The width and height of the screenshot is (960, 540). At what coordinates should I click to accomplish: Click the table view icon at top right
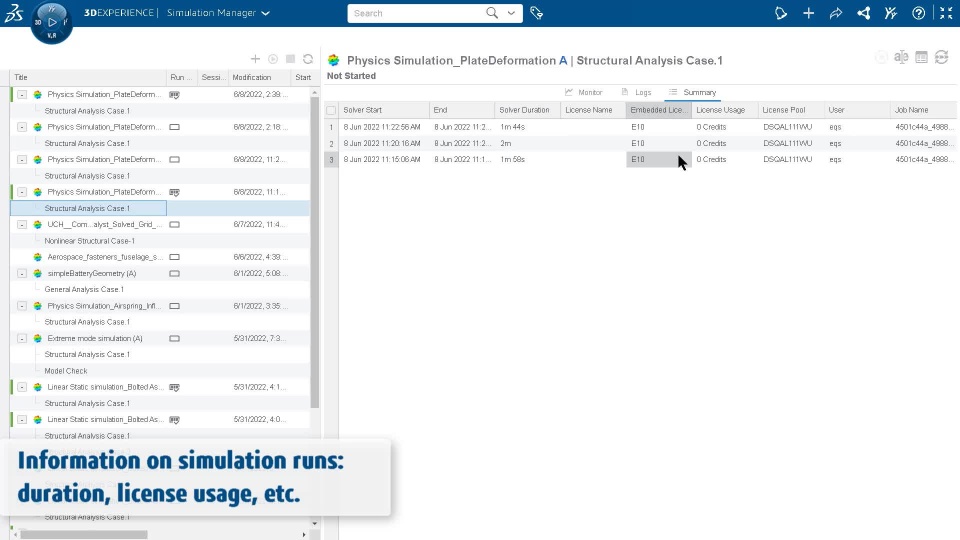click(921, 57)
